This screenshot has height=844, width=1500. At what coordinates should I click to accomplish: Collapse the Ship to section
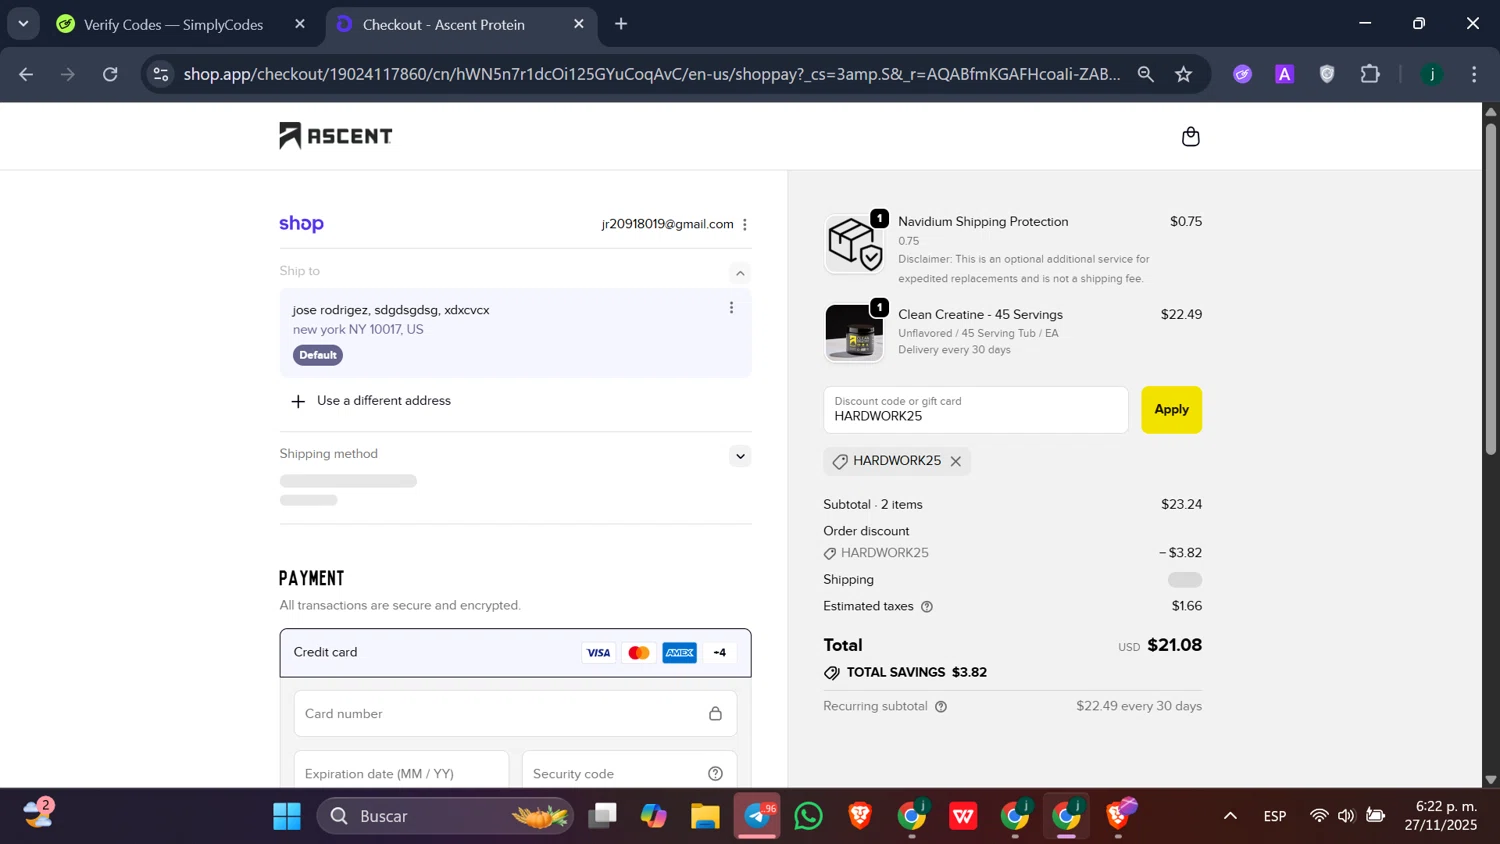(740, 273)
